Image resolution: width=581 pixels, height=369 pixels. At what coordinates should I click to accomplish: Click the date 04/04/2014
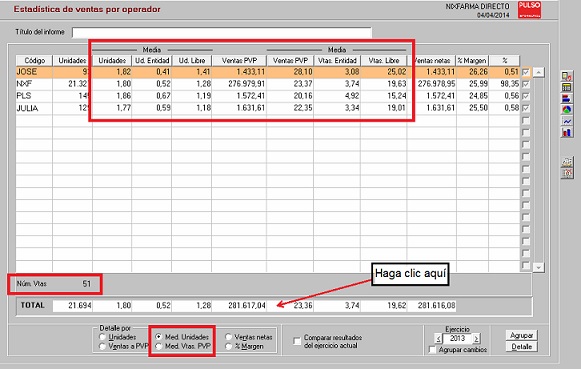[x=493, y=15]
